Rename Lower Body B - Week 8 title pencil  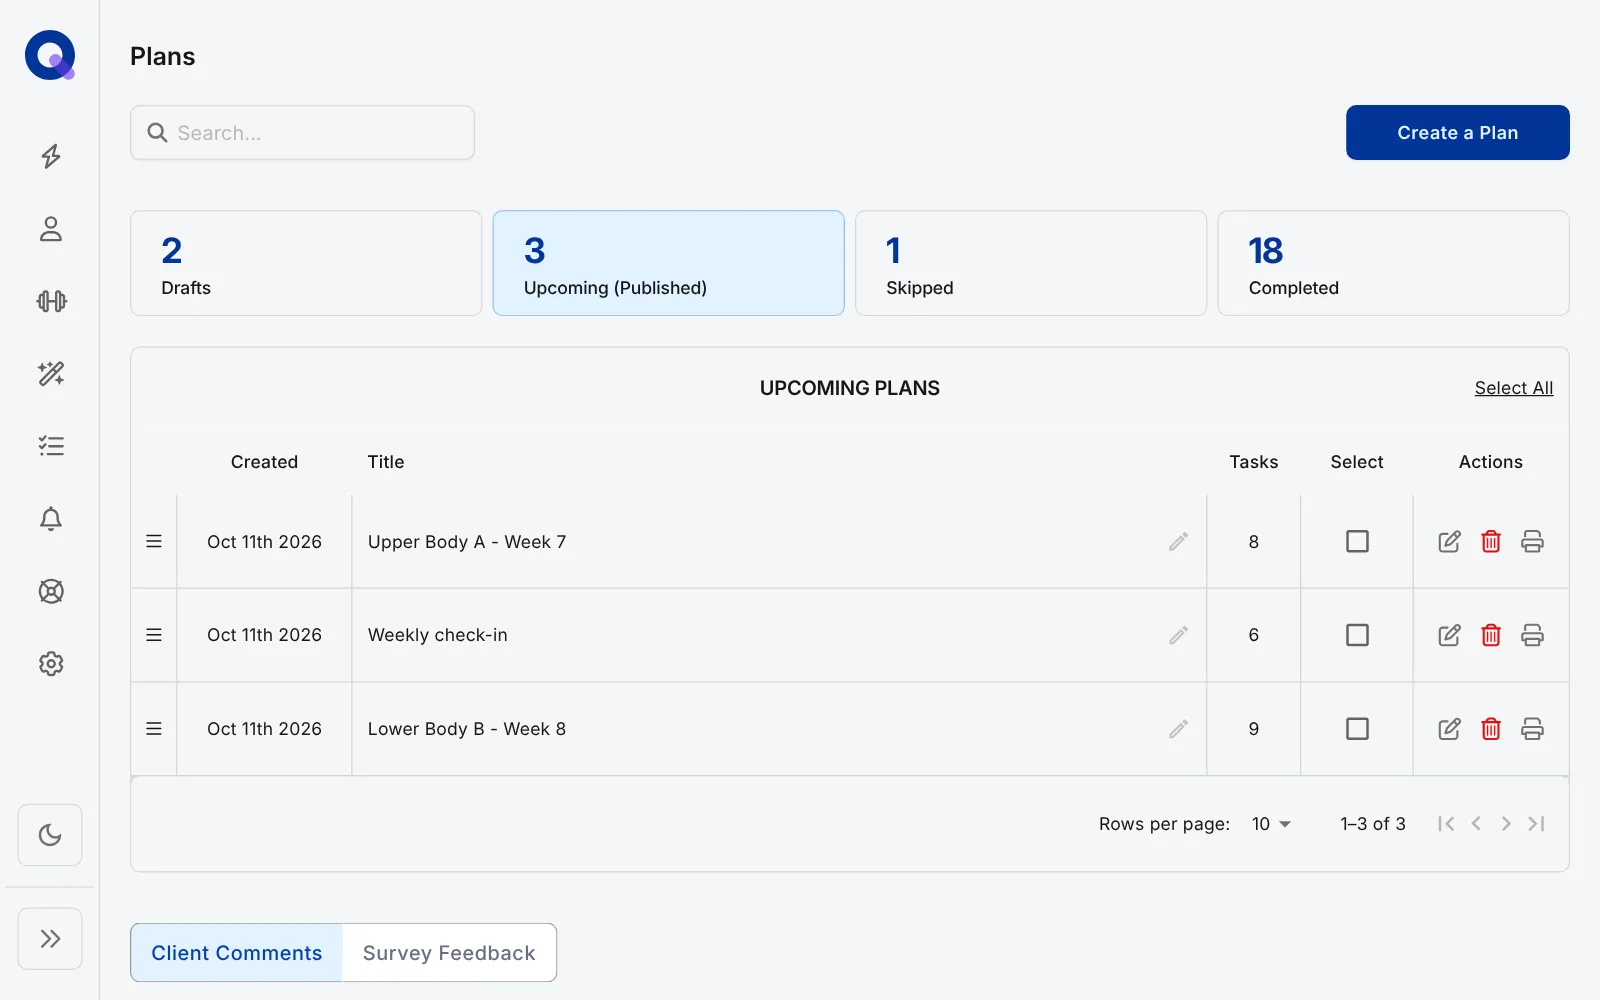tap(1179, 729)
